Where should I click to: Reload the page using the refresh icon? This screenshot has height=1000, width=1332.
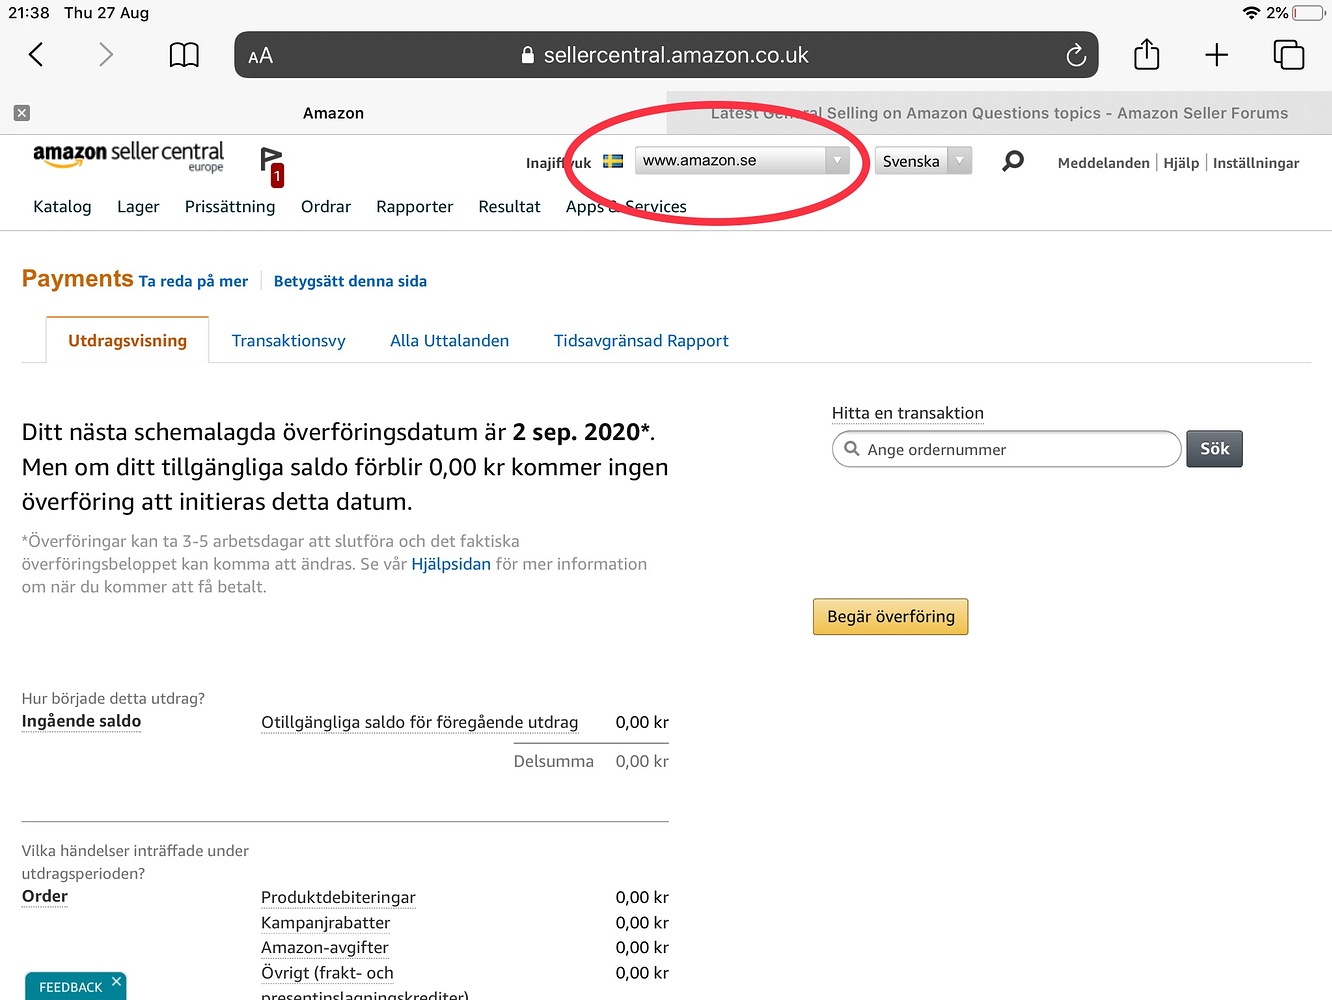(x=1075, y=56)
